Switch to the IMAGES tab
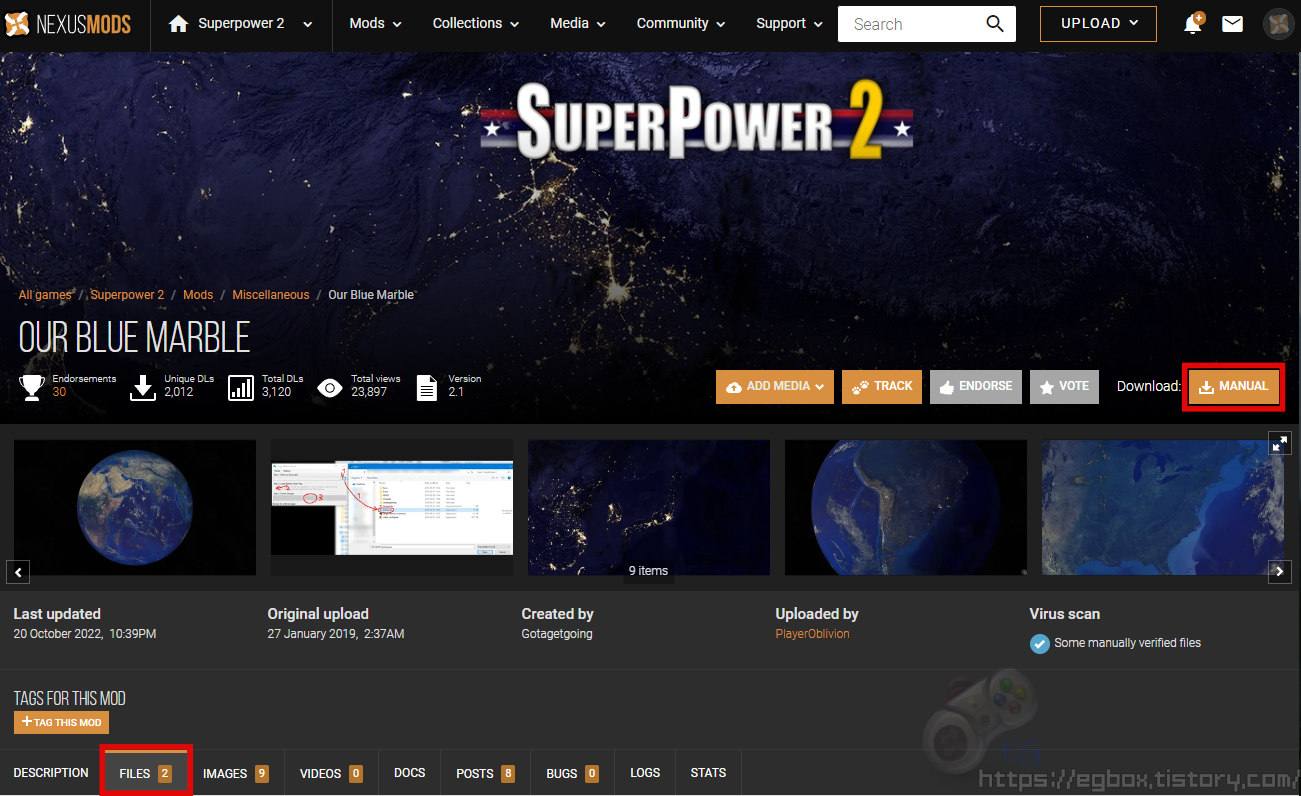 click(x=236, y=773)
